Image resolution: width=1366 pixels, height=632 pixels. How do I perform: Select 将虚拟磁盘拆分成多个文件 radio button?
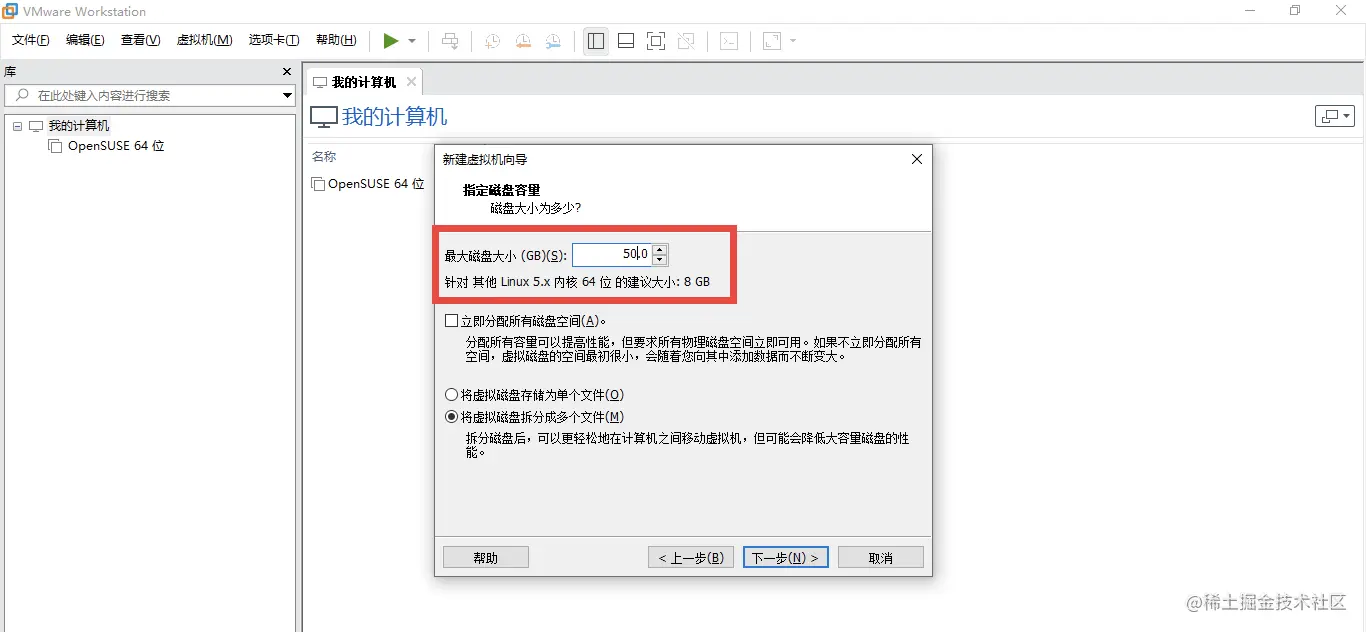click(x=451, y=417)
